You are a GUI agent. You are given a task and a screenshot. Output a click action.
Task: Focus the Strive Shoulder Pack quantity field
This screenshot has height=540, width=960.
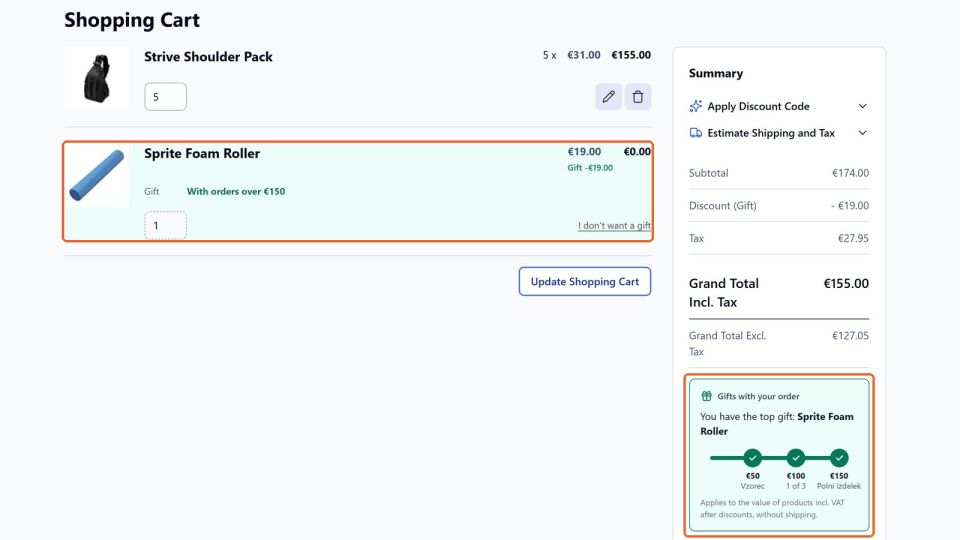point(165,97)
